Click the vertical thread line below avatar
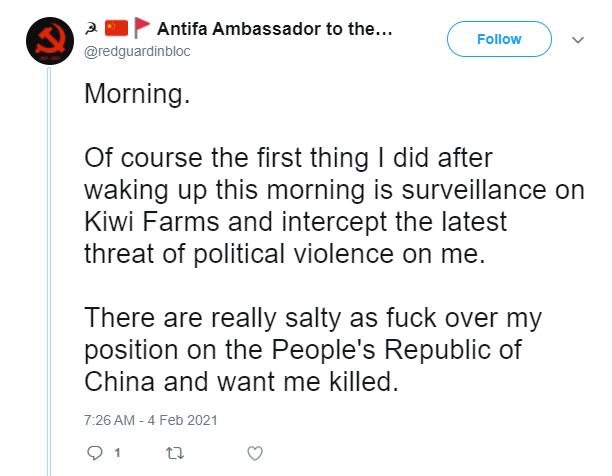This screenshot has height=476, width=612. [x=49, y=271]
